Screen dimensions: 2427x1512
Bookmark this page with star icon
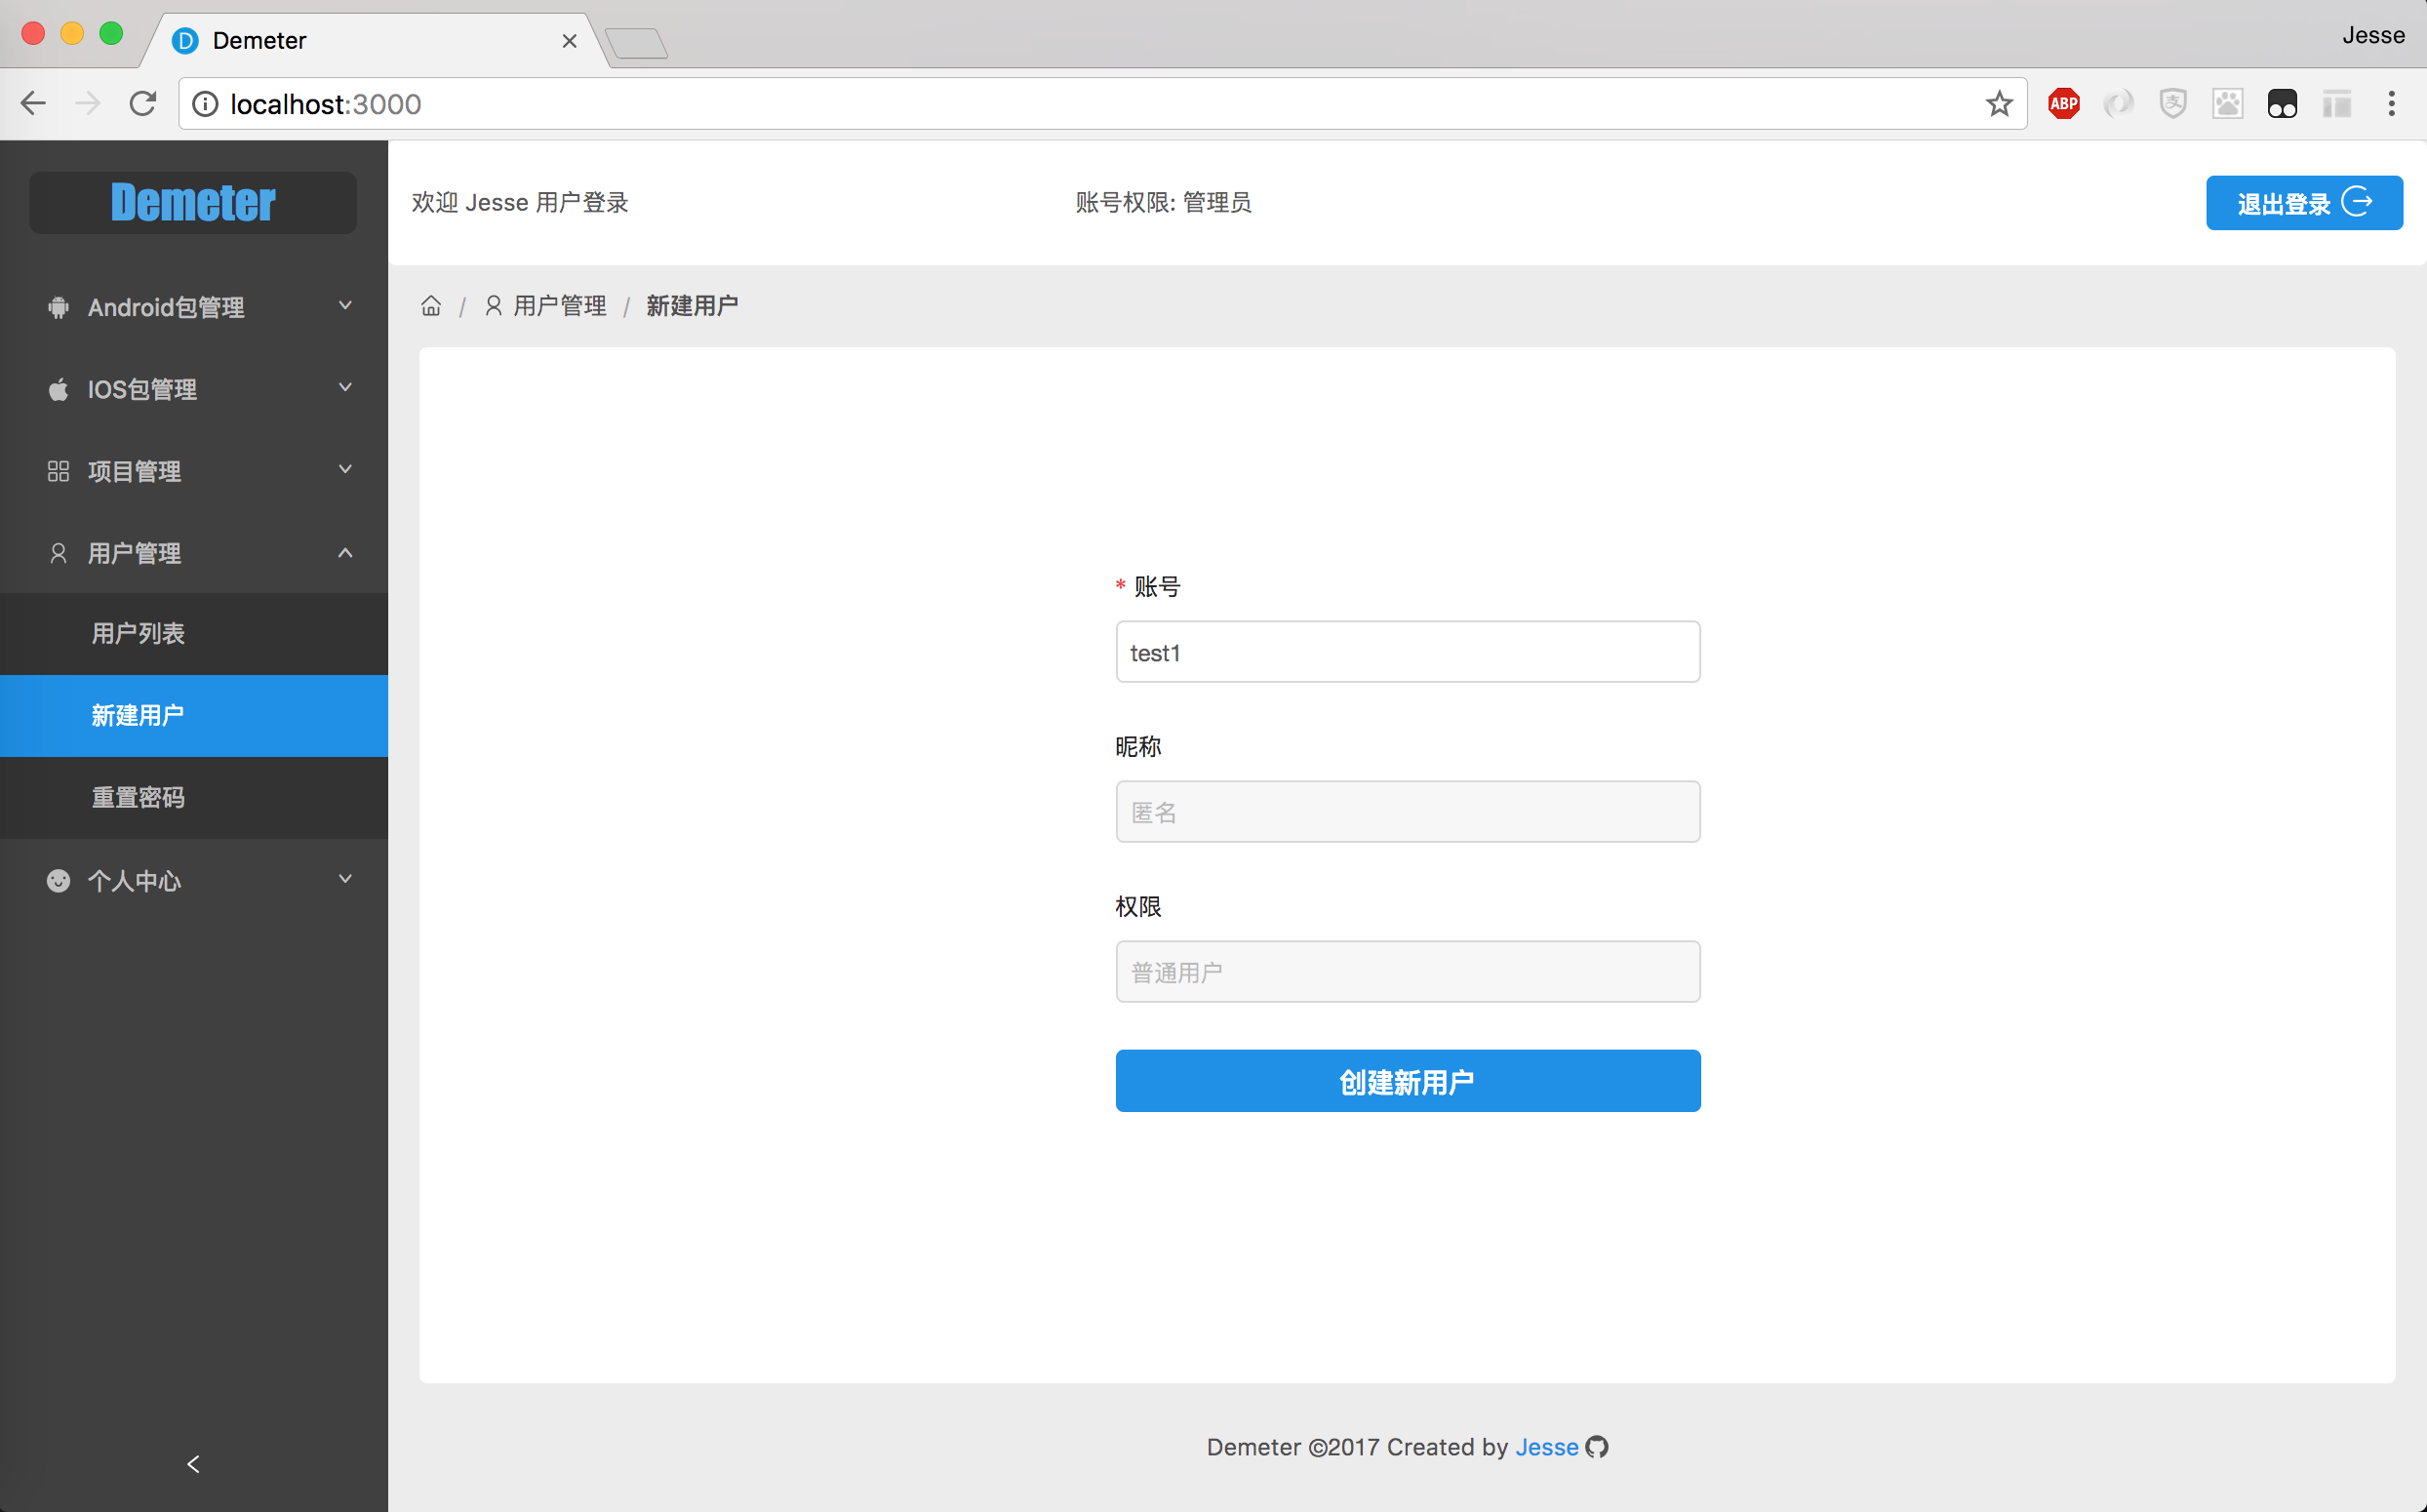pos(1998,104)
